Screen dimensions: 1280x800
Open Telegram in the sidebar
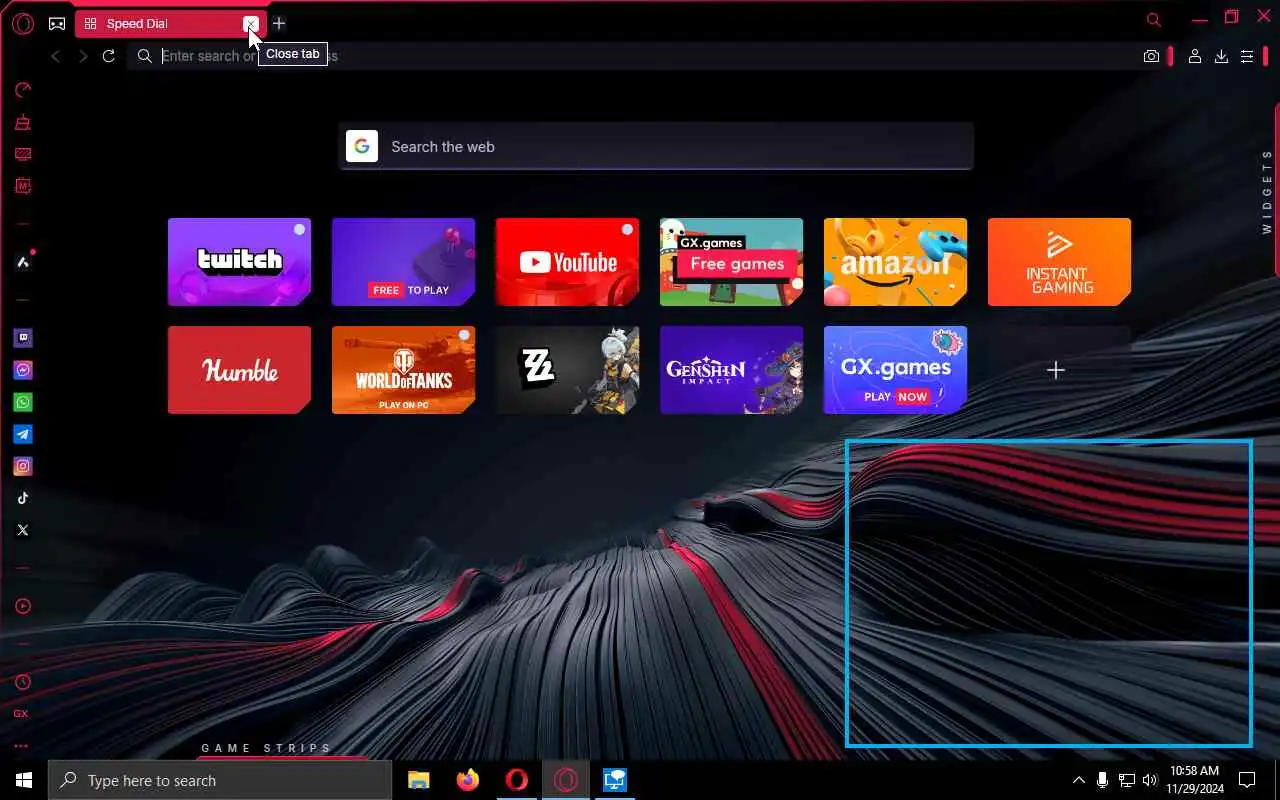[23, 434]
